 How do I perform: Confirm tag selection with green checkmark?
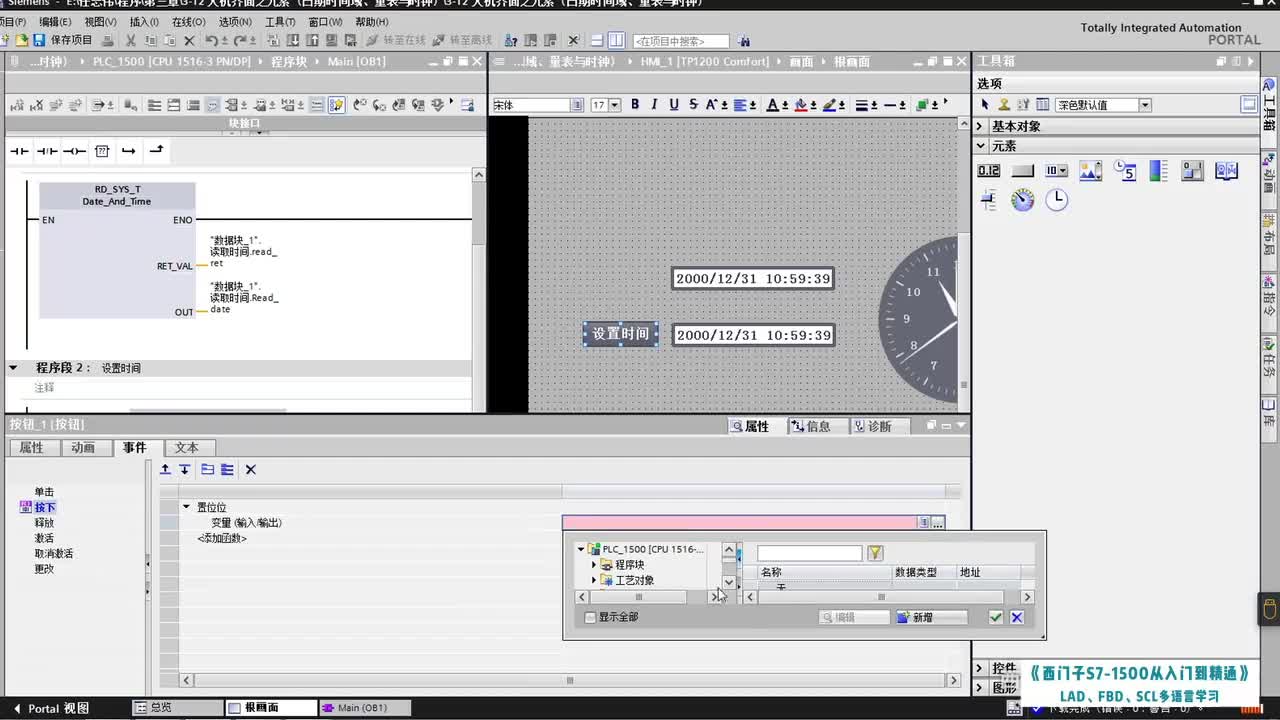[995, 618]
